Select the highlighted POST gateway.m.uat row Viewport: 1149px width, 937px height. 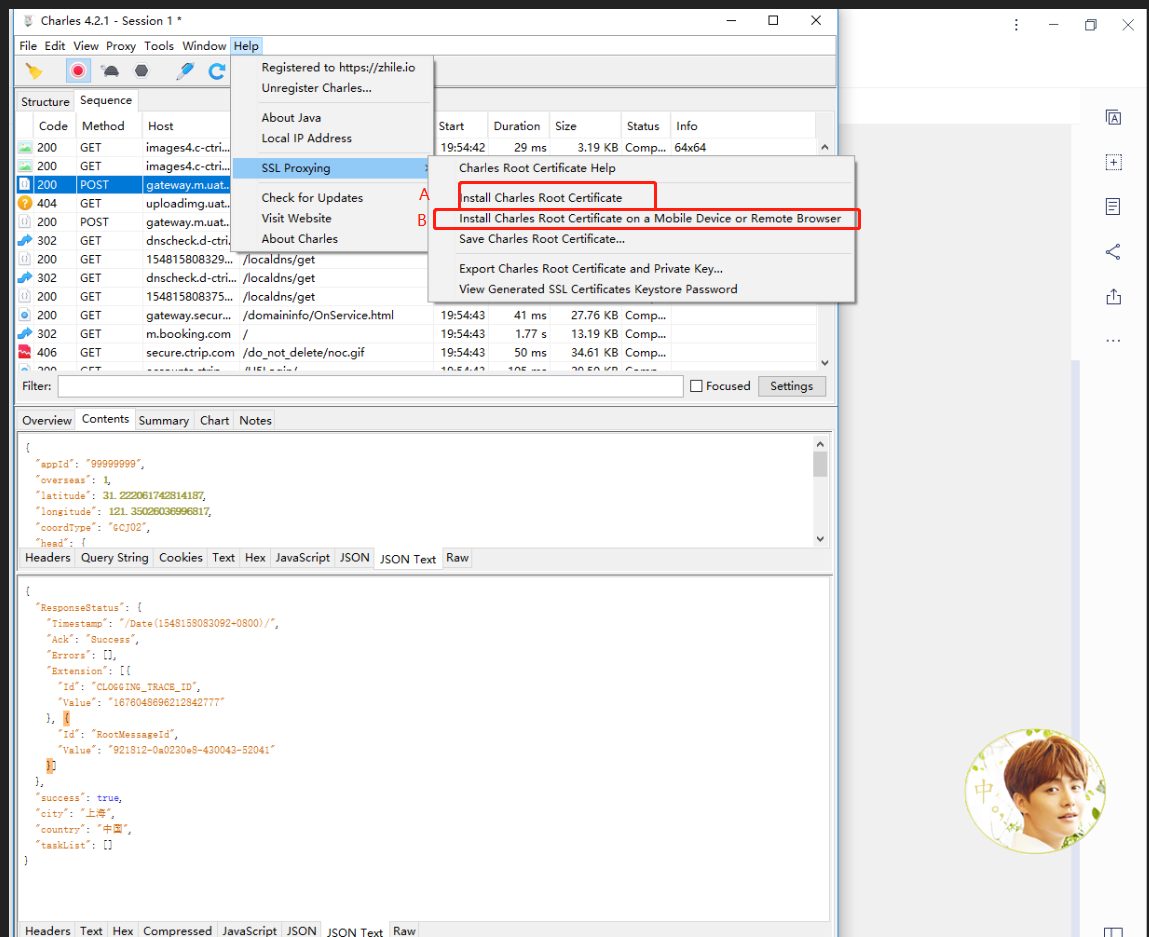(124, 185)
